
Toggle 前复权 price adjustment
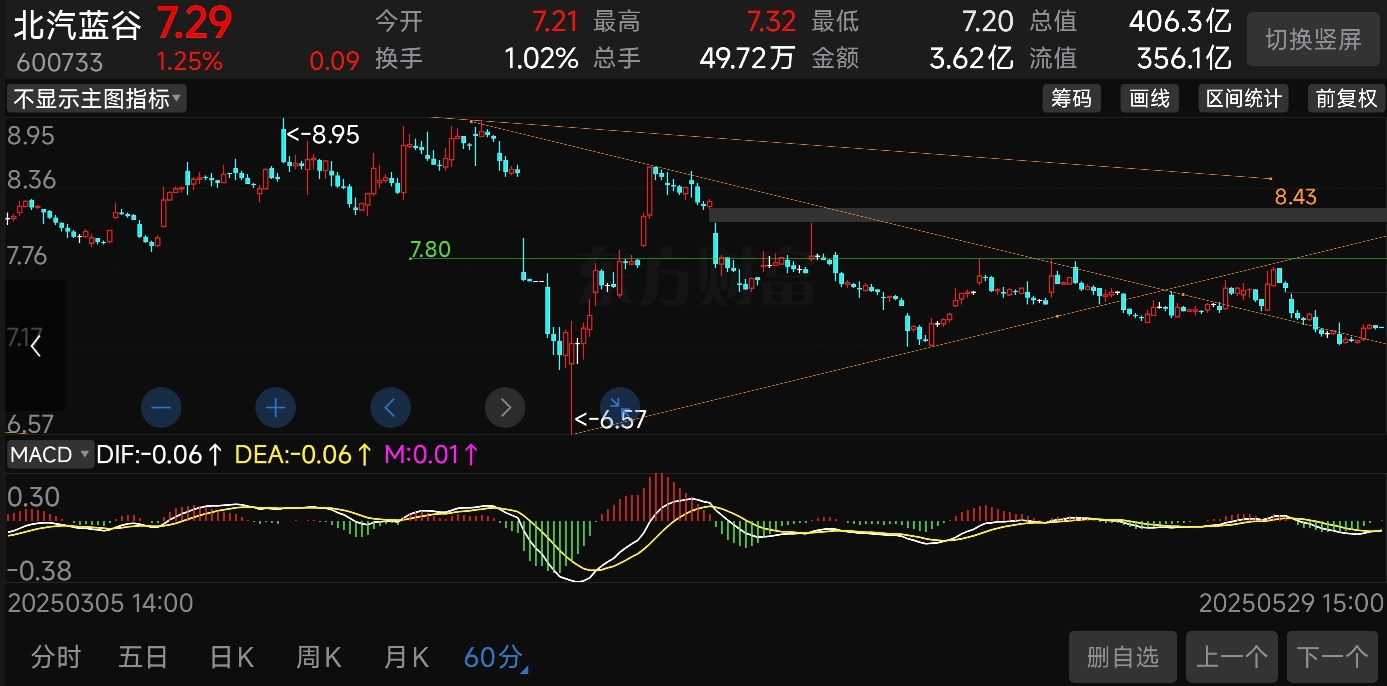pos(1346,98)
